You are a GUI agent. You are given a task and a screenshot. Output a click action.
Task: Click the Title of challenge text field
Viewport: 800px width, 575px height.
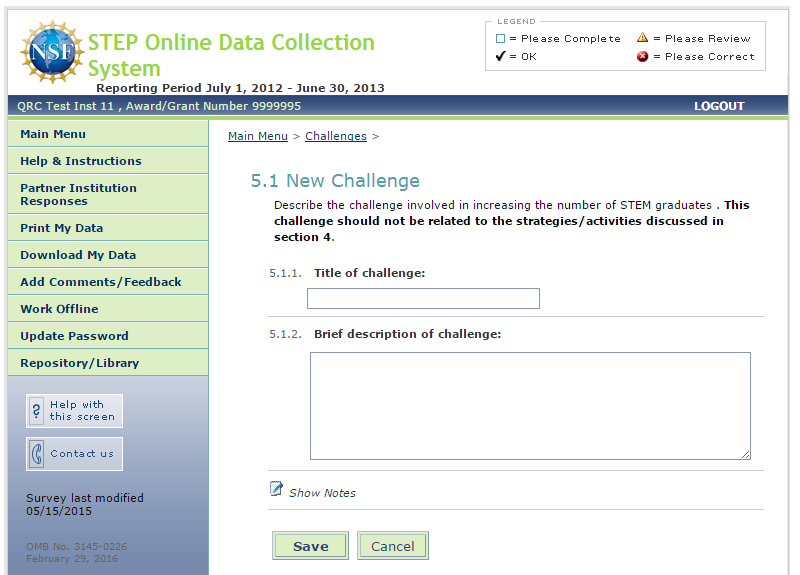click(x=423, y=299)
